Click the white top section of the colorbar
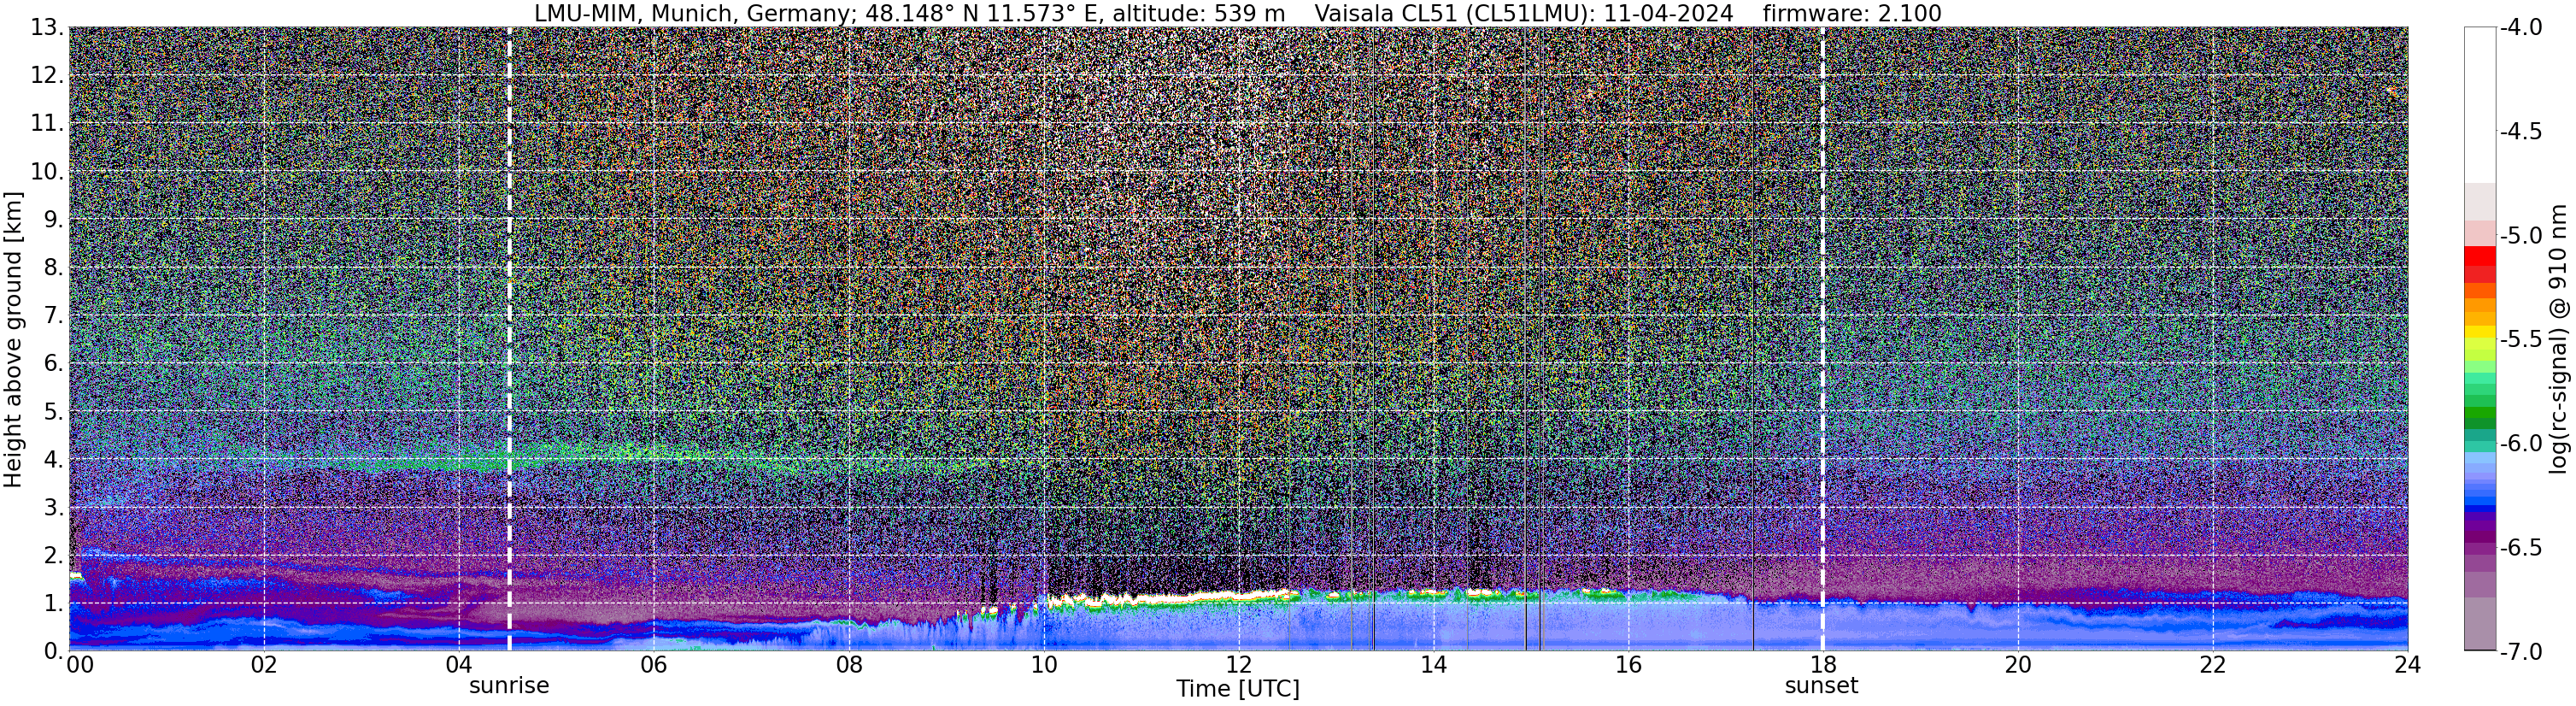2576x706 pixels. pos(2480,105)
